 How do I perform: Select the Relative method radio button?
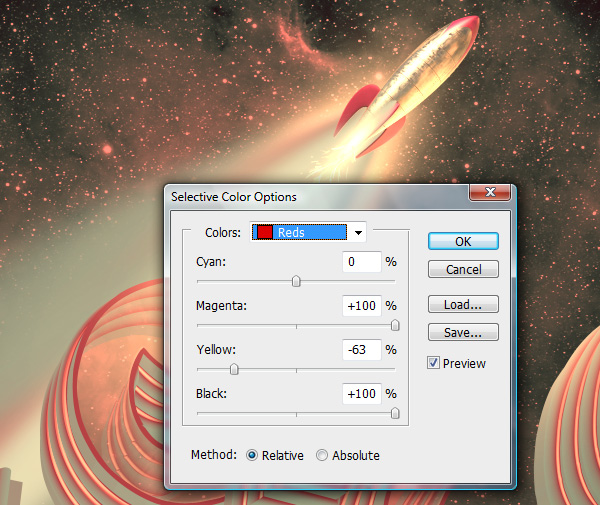coord(252,455)
